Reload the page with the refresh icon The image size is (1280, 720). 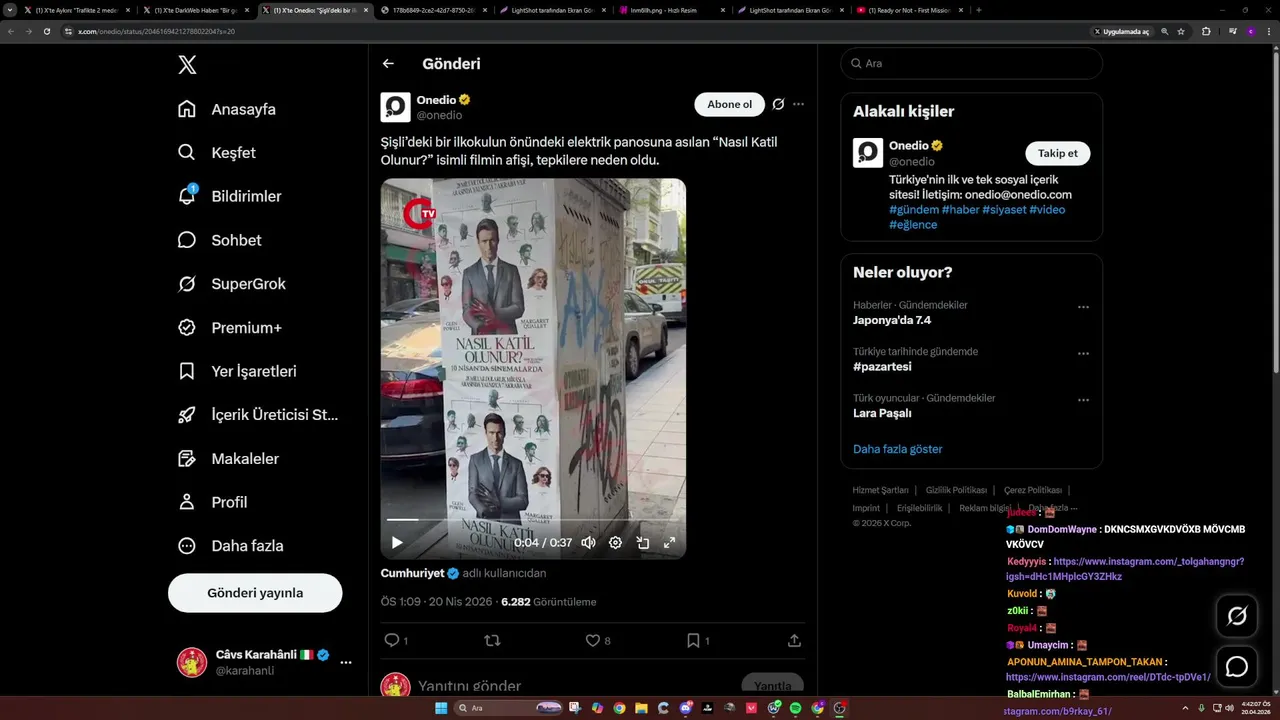tap(46, 31)
